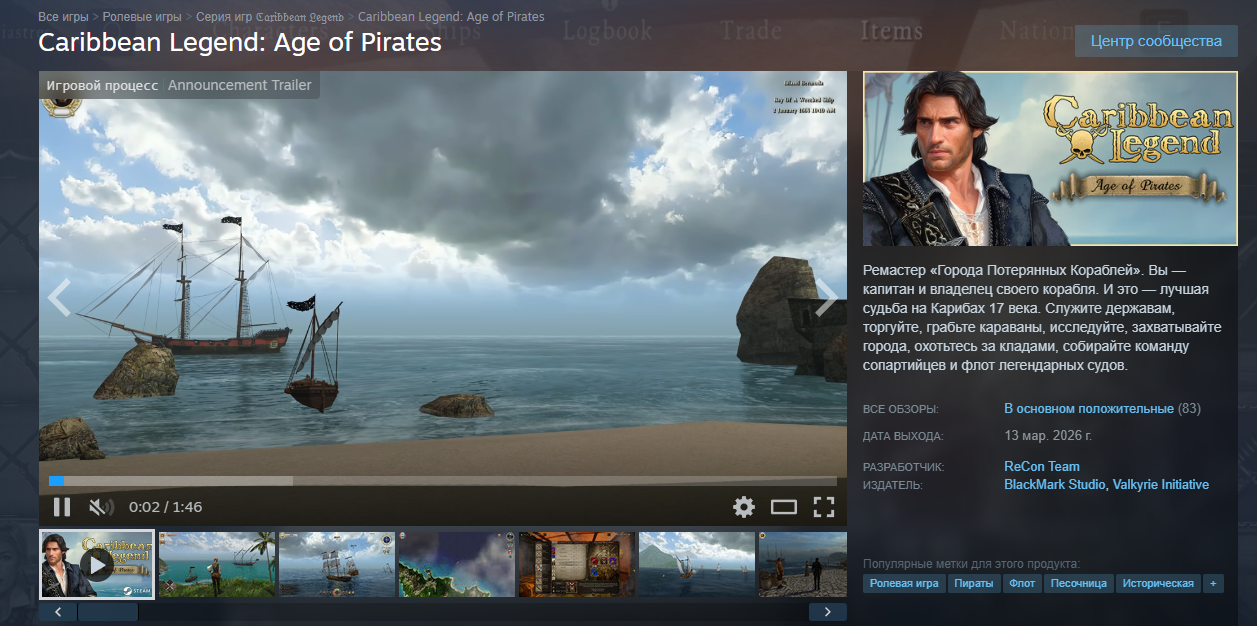Open video settings gear

point(744,507)
